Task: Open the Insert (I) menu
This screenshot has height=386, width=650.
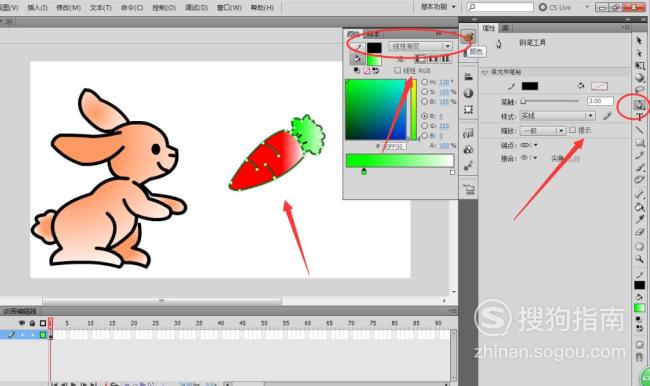Action: (37, 7)
